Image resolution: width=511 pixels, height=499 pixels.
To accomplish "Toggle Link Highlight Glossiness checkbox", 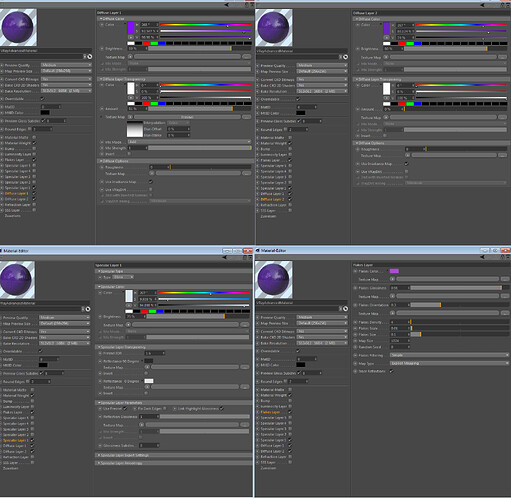I will click(x=222, y=408).
